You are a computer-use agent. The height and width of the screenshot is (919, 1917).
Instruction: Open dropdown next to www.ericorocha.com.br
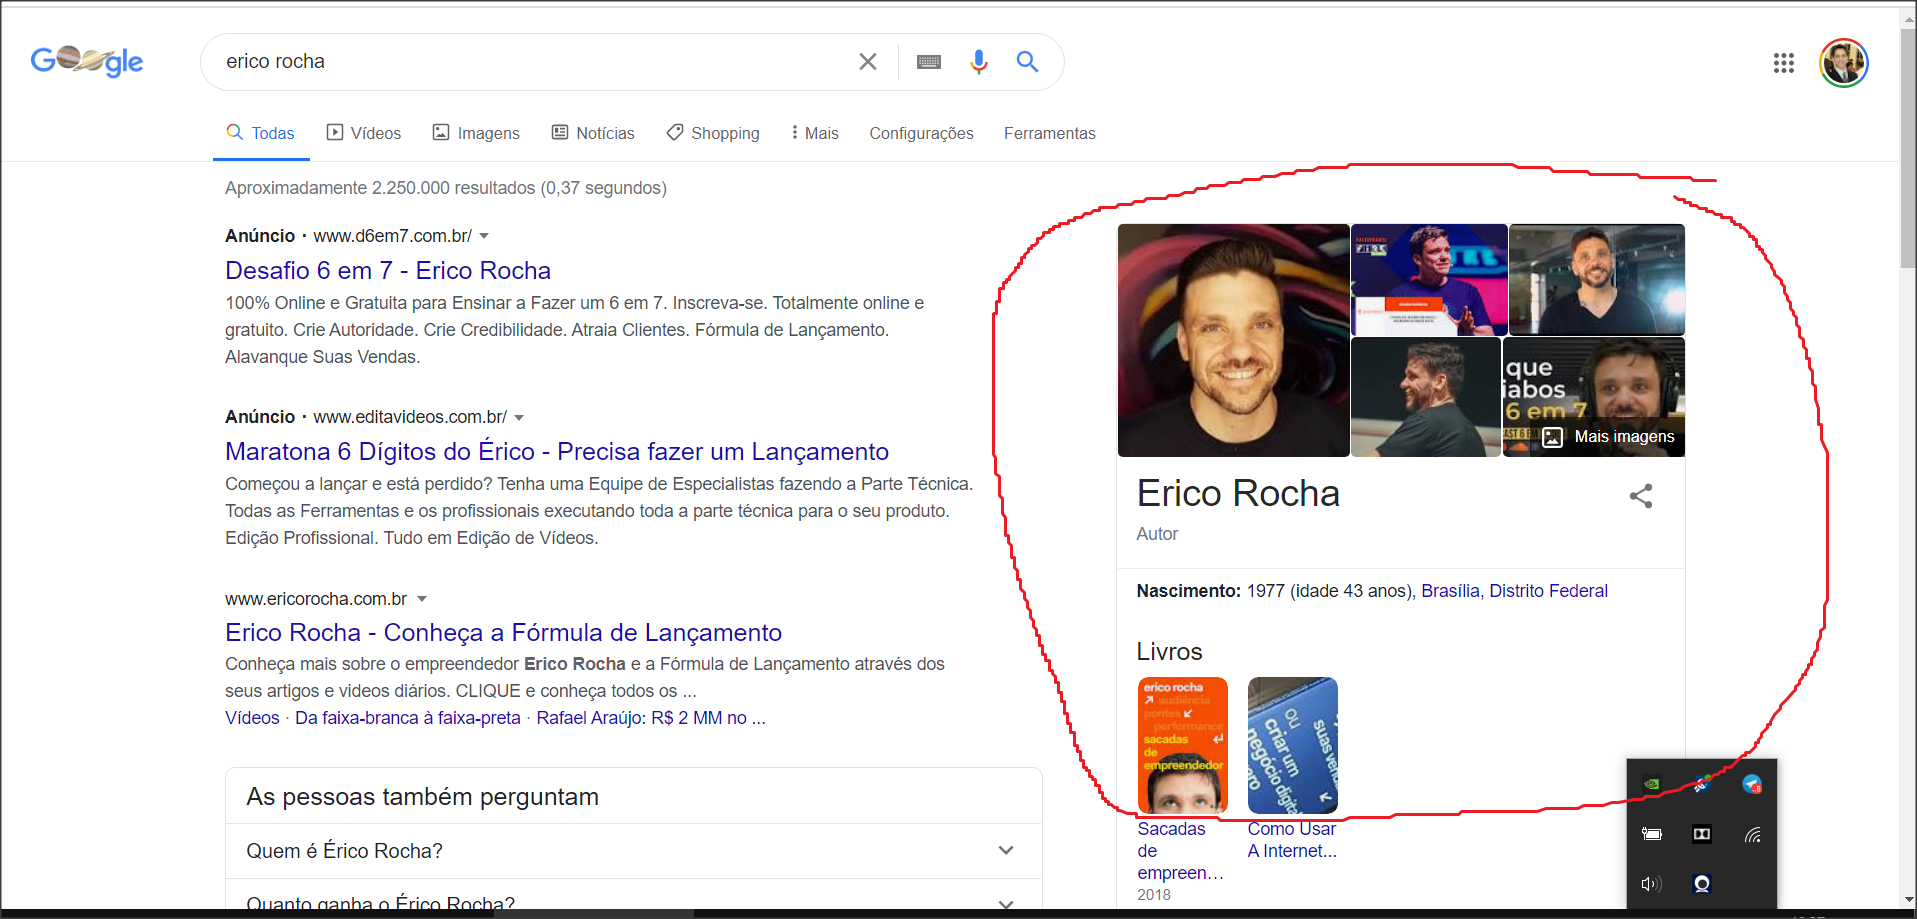tap(422, 599)
